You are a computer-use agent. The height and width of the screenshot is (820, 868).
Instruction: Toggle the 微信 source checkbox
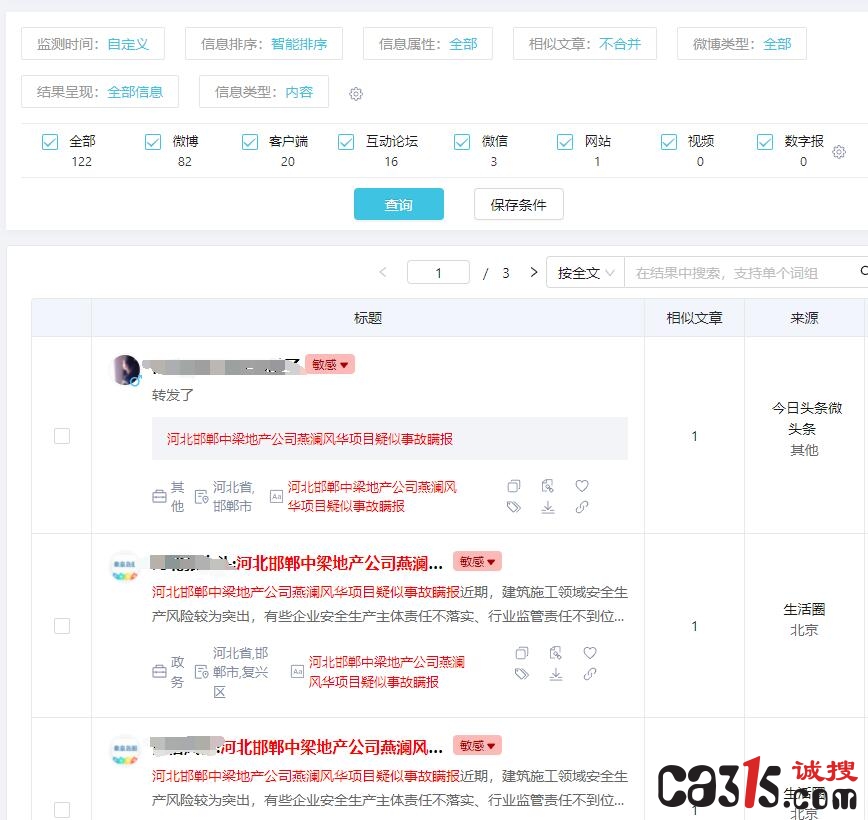[462, 142]
